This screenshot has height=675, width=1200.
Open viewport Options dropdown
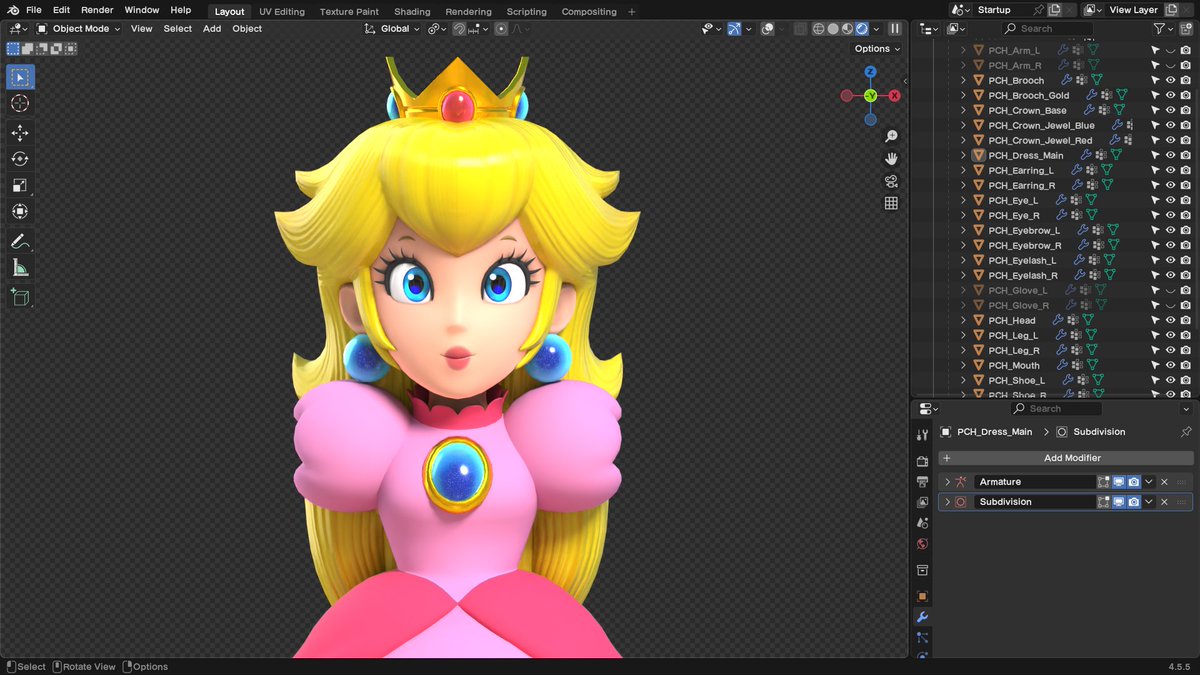click(877, 48)
